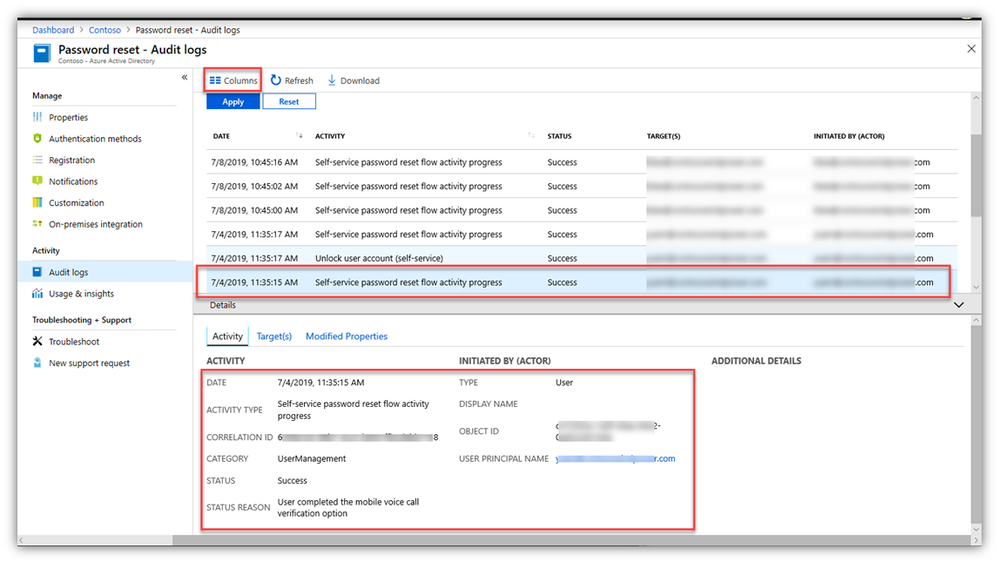999x564 pixels.
Task: Click the Authentication methods shield icon
Action: [38, 138]
